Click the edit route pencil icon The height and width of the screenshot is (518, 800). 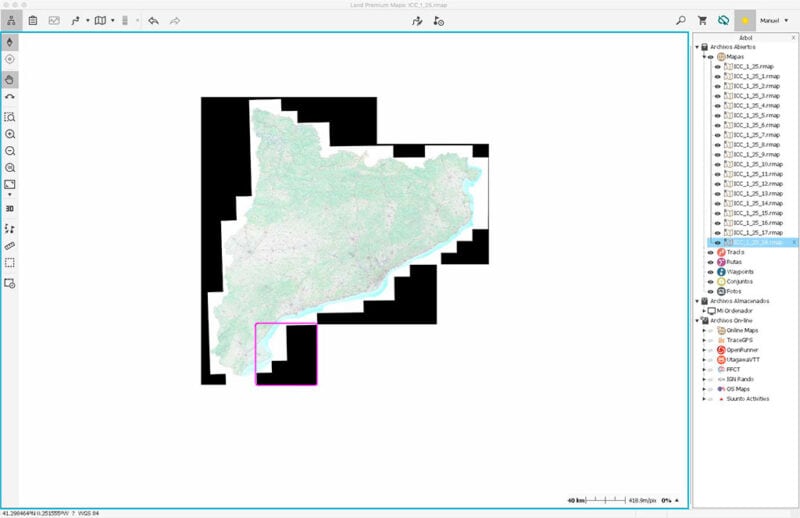tap(417, 21)
